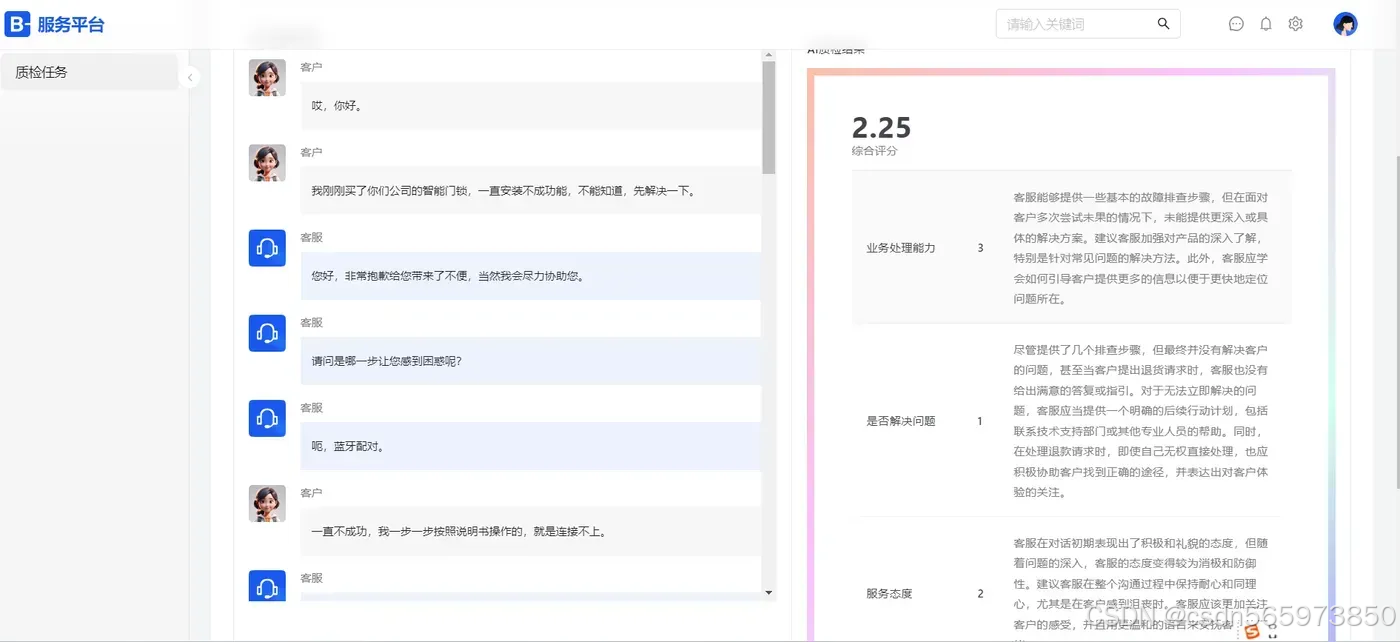Click the first 客服 headset icon
Image resolution: width=1400 pixels, height=642 pixels.
point(266,248)
